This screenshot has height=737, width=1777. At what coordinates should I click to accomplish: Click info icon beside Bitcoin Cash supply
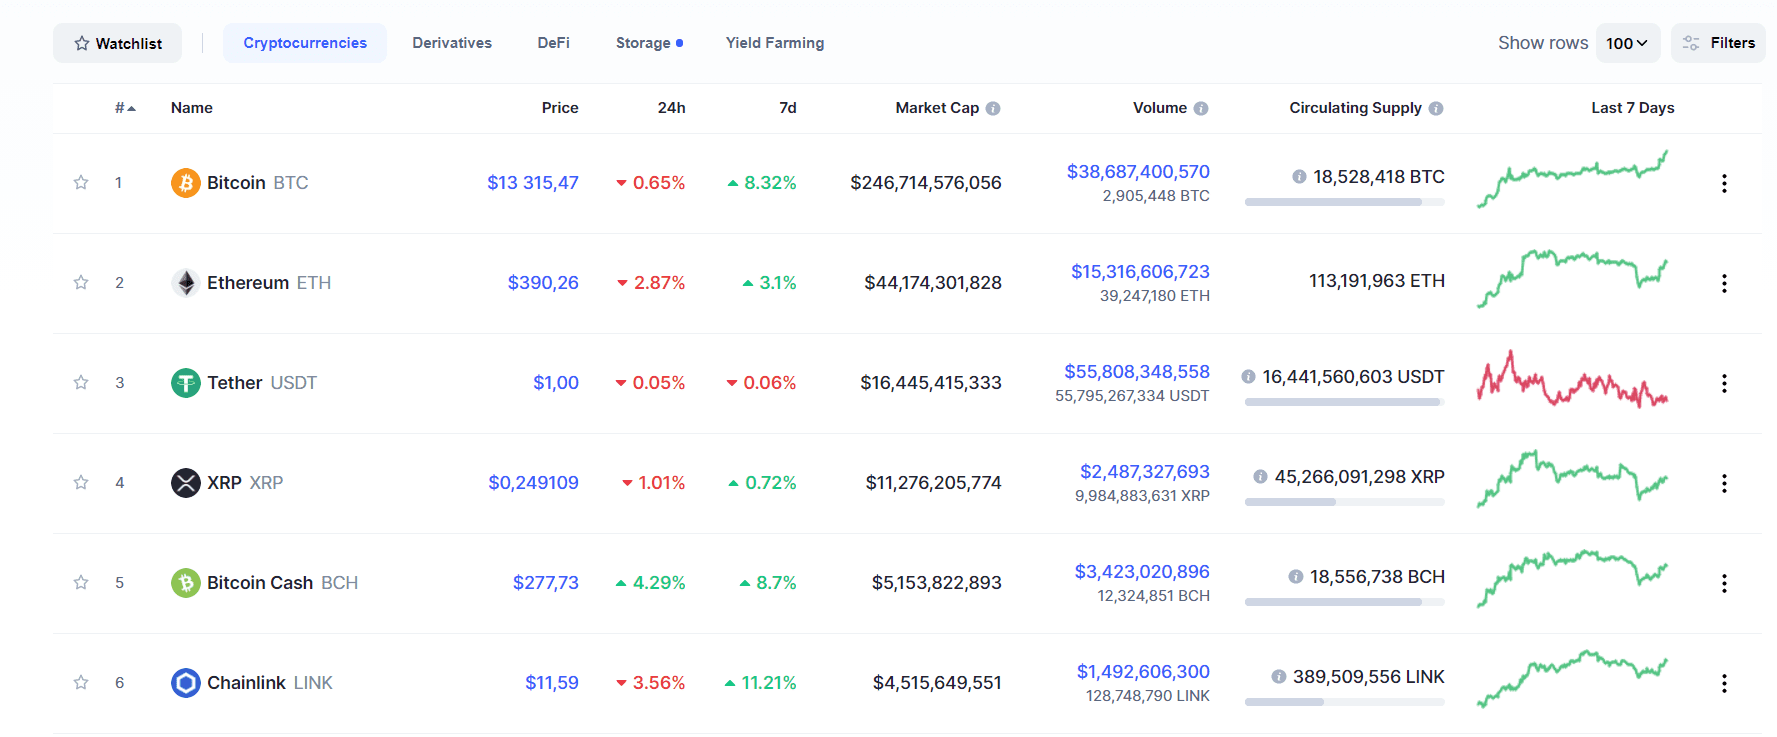pos(1296,577)
